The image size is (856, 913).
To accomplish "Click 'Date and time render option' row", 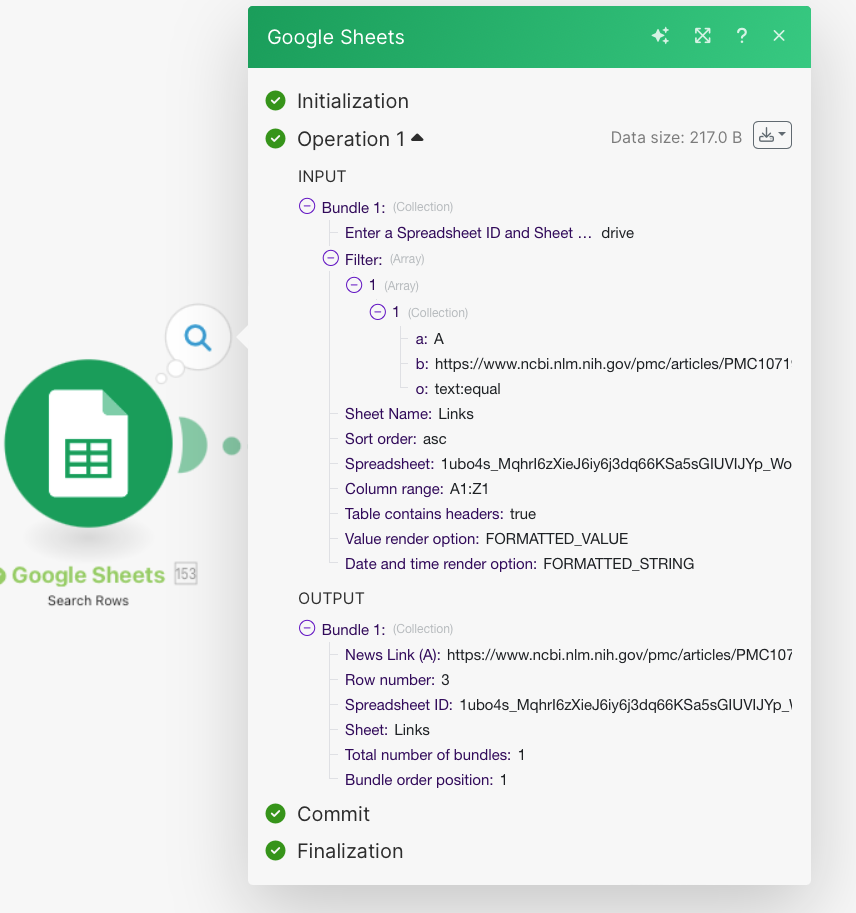I will pyautogui.click(x=519, y=564).
